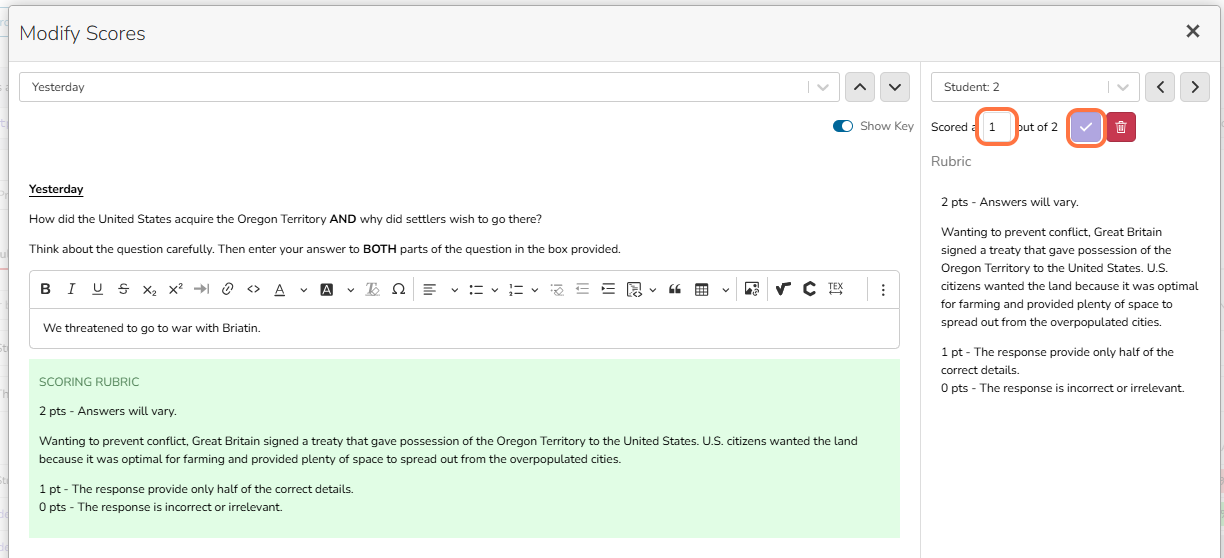Open the chemistry formula editor
The height and width of the screenshot is (558, 1224).
[809, 290]
